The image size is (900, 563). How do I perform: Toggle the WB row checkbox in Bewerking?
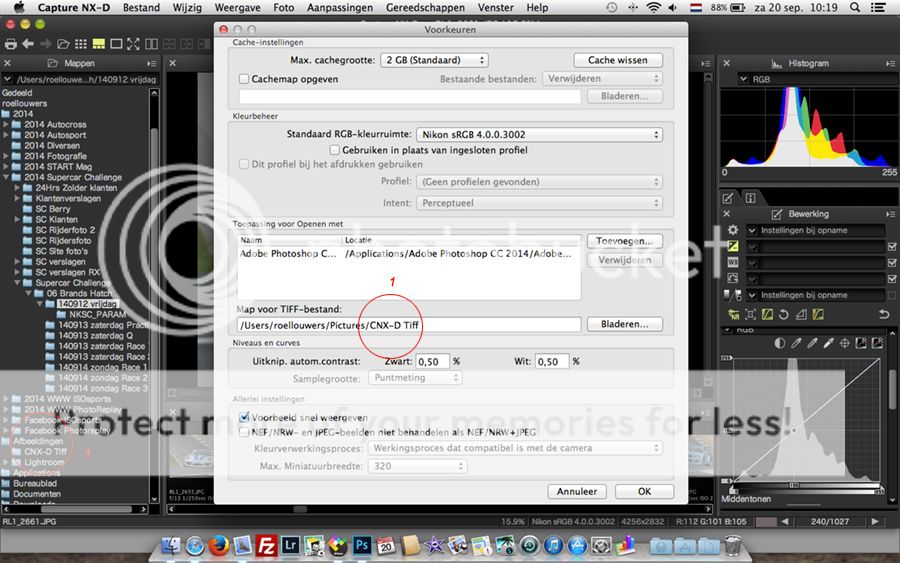click(892, 262)
